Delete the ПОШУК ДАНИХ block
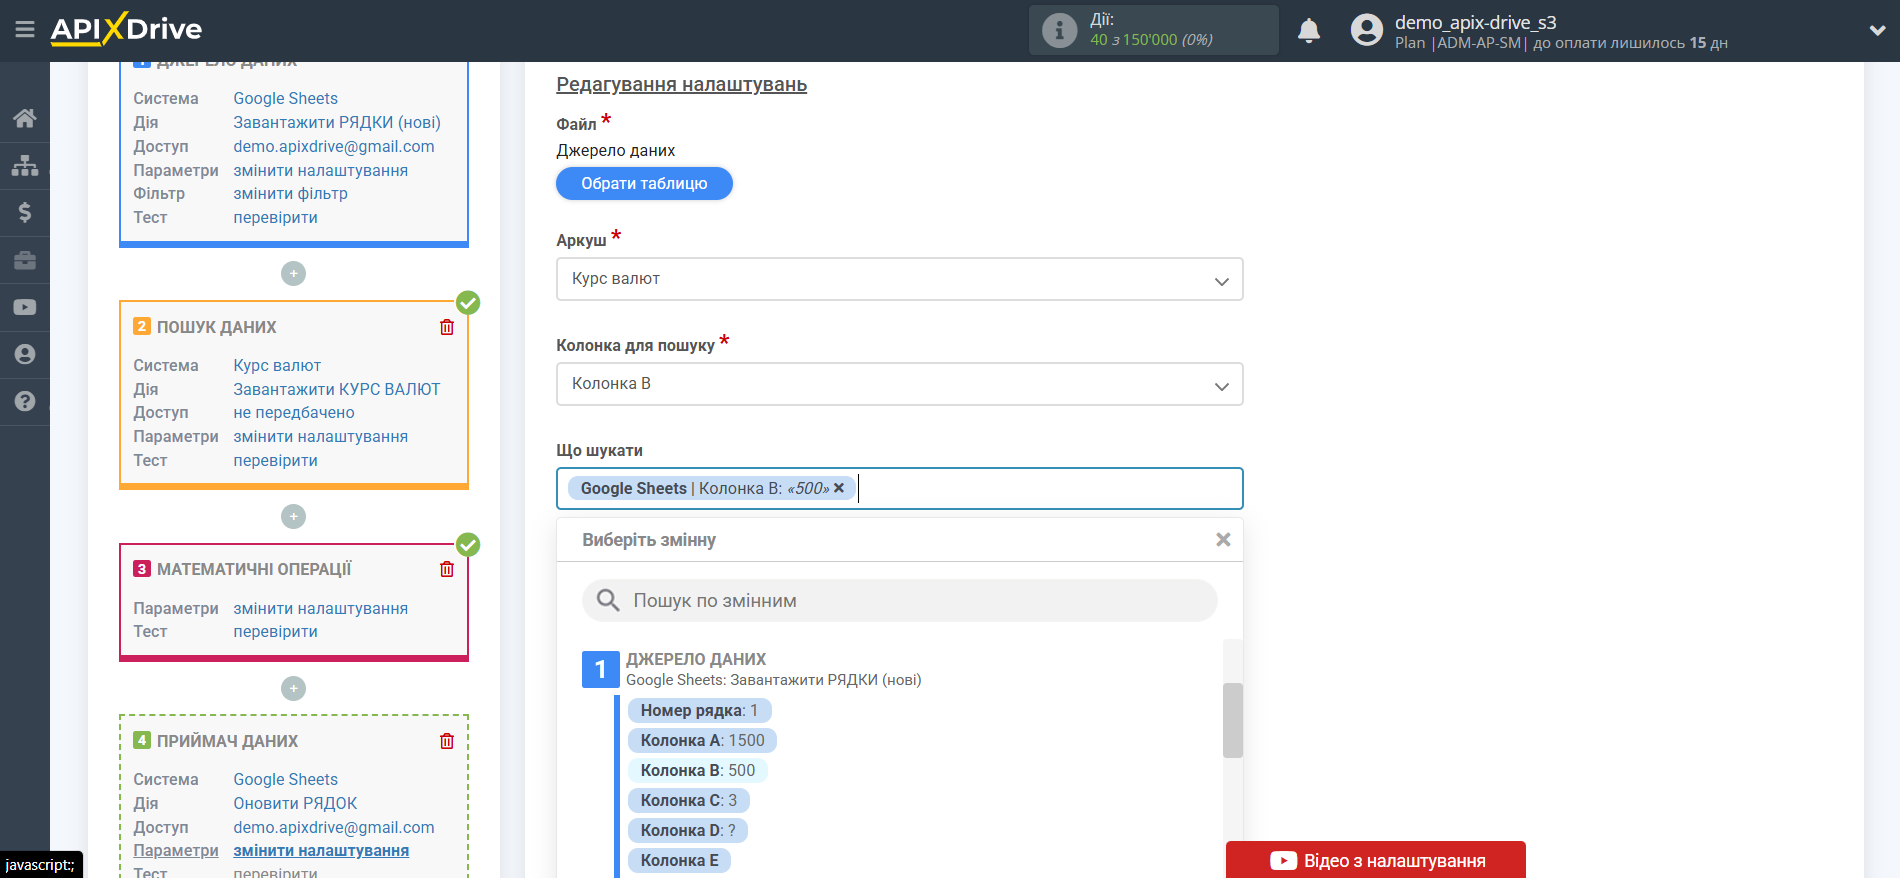 447,327
